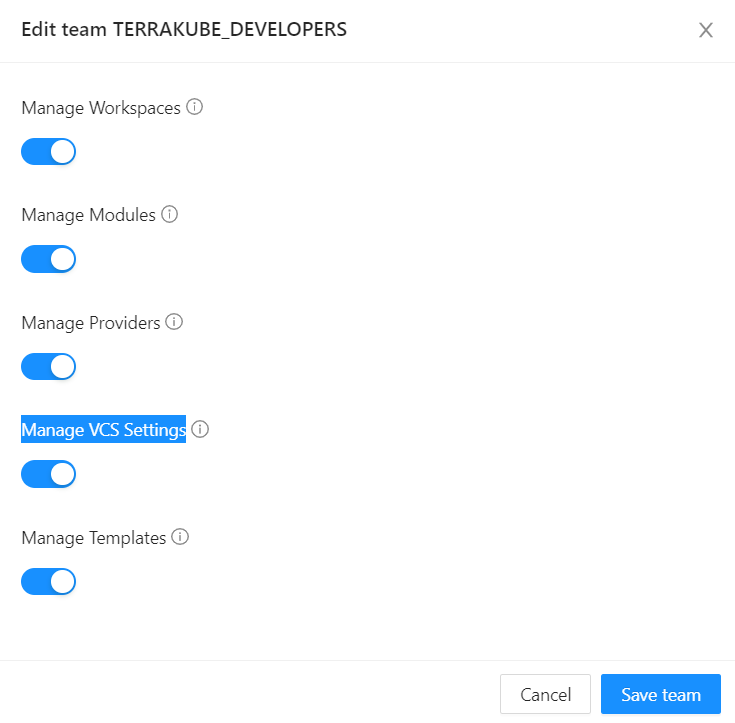Click the info icon beside Manage Workspaces
The width and height of the screenshot is (735, 723).
[x=195, y=107]
